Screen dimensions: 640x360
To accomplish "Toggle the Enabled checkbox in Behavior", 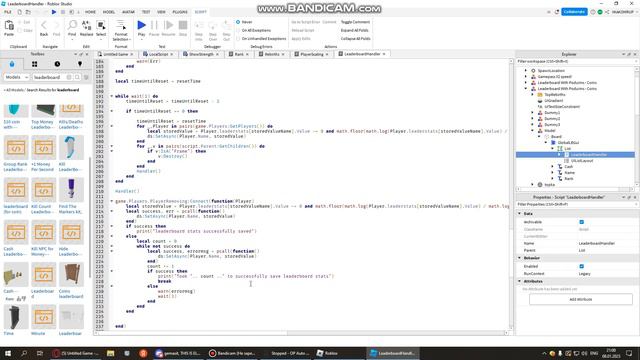I will (582, 266).
